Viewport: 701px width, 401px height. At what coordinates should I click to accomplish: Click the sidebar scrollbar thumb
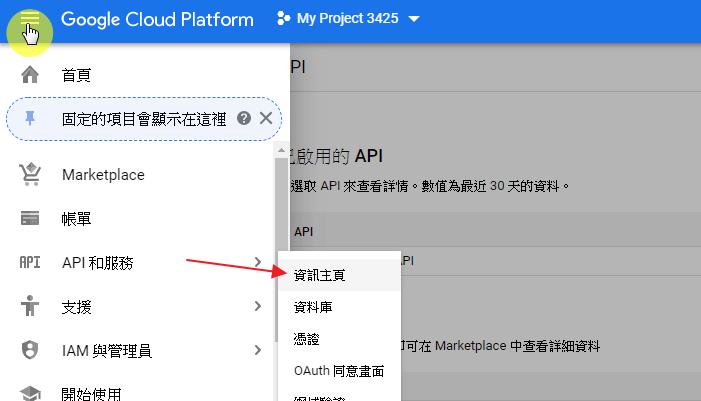[x=281, y=250]
